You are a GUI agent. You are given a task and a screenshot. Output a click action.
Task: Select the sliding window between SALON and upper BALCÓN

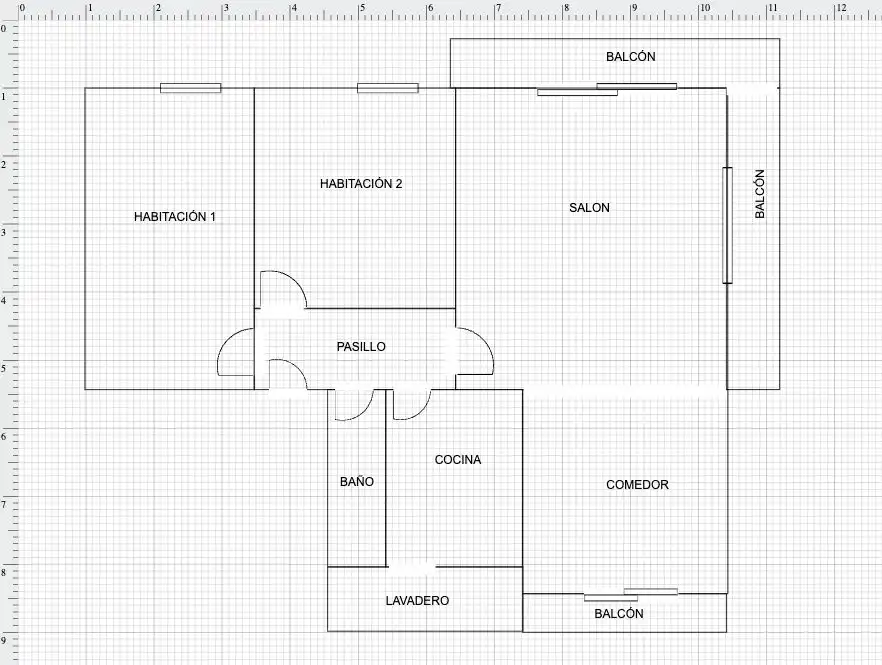click(607, 89)
